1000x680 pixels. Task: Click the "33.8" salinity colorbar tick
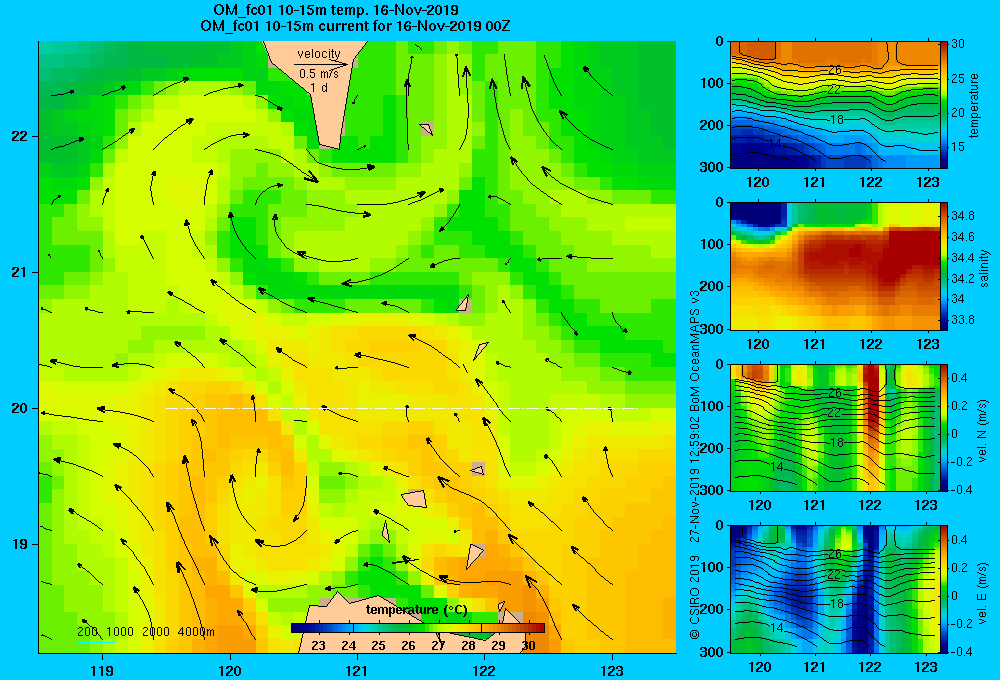962,320
